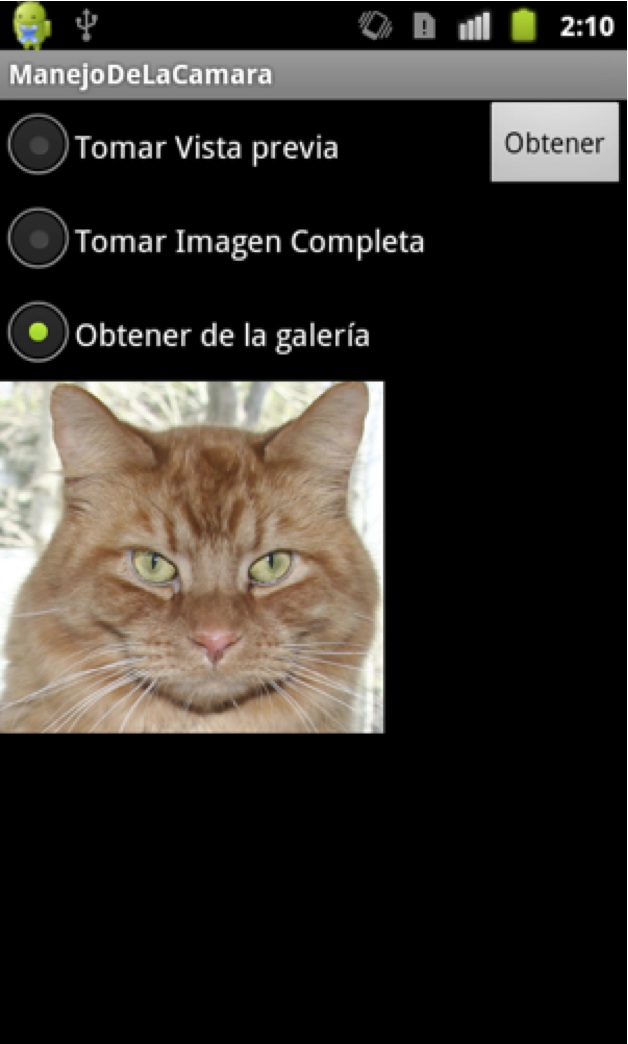Screen dimensions: 628x1044
Task: Click the "Tomar Imagen Completa" label text
Action: click(x=250, y=242)
